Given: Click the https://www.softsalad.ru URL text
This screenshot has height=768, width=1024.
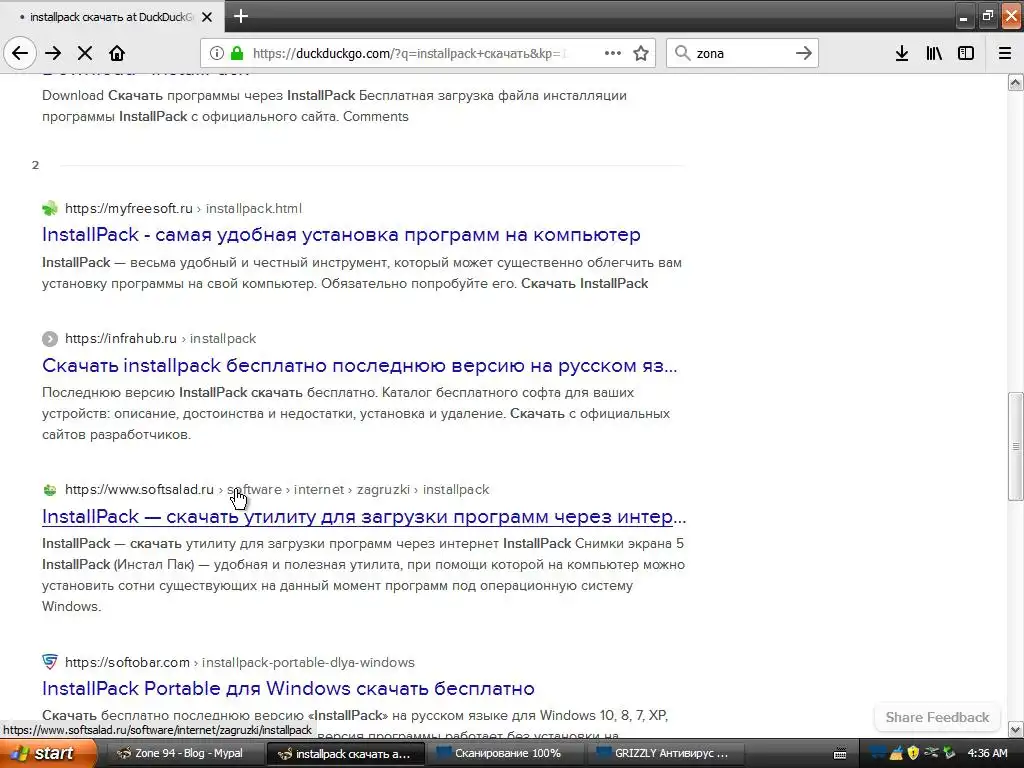Looking at the screenshot, I should (139, 489).
